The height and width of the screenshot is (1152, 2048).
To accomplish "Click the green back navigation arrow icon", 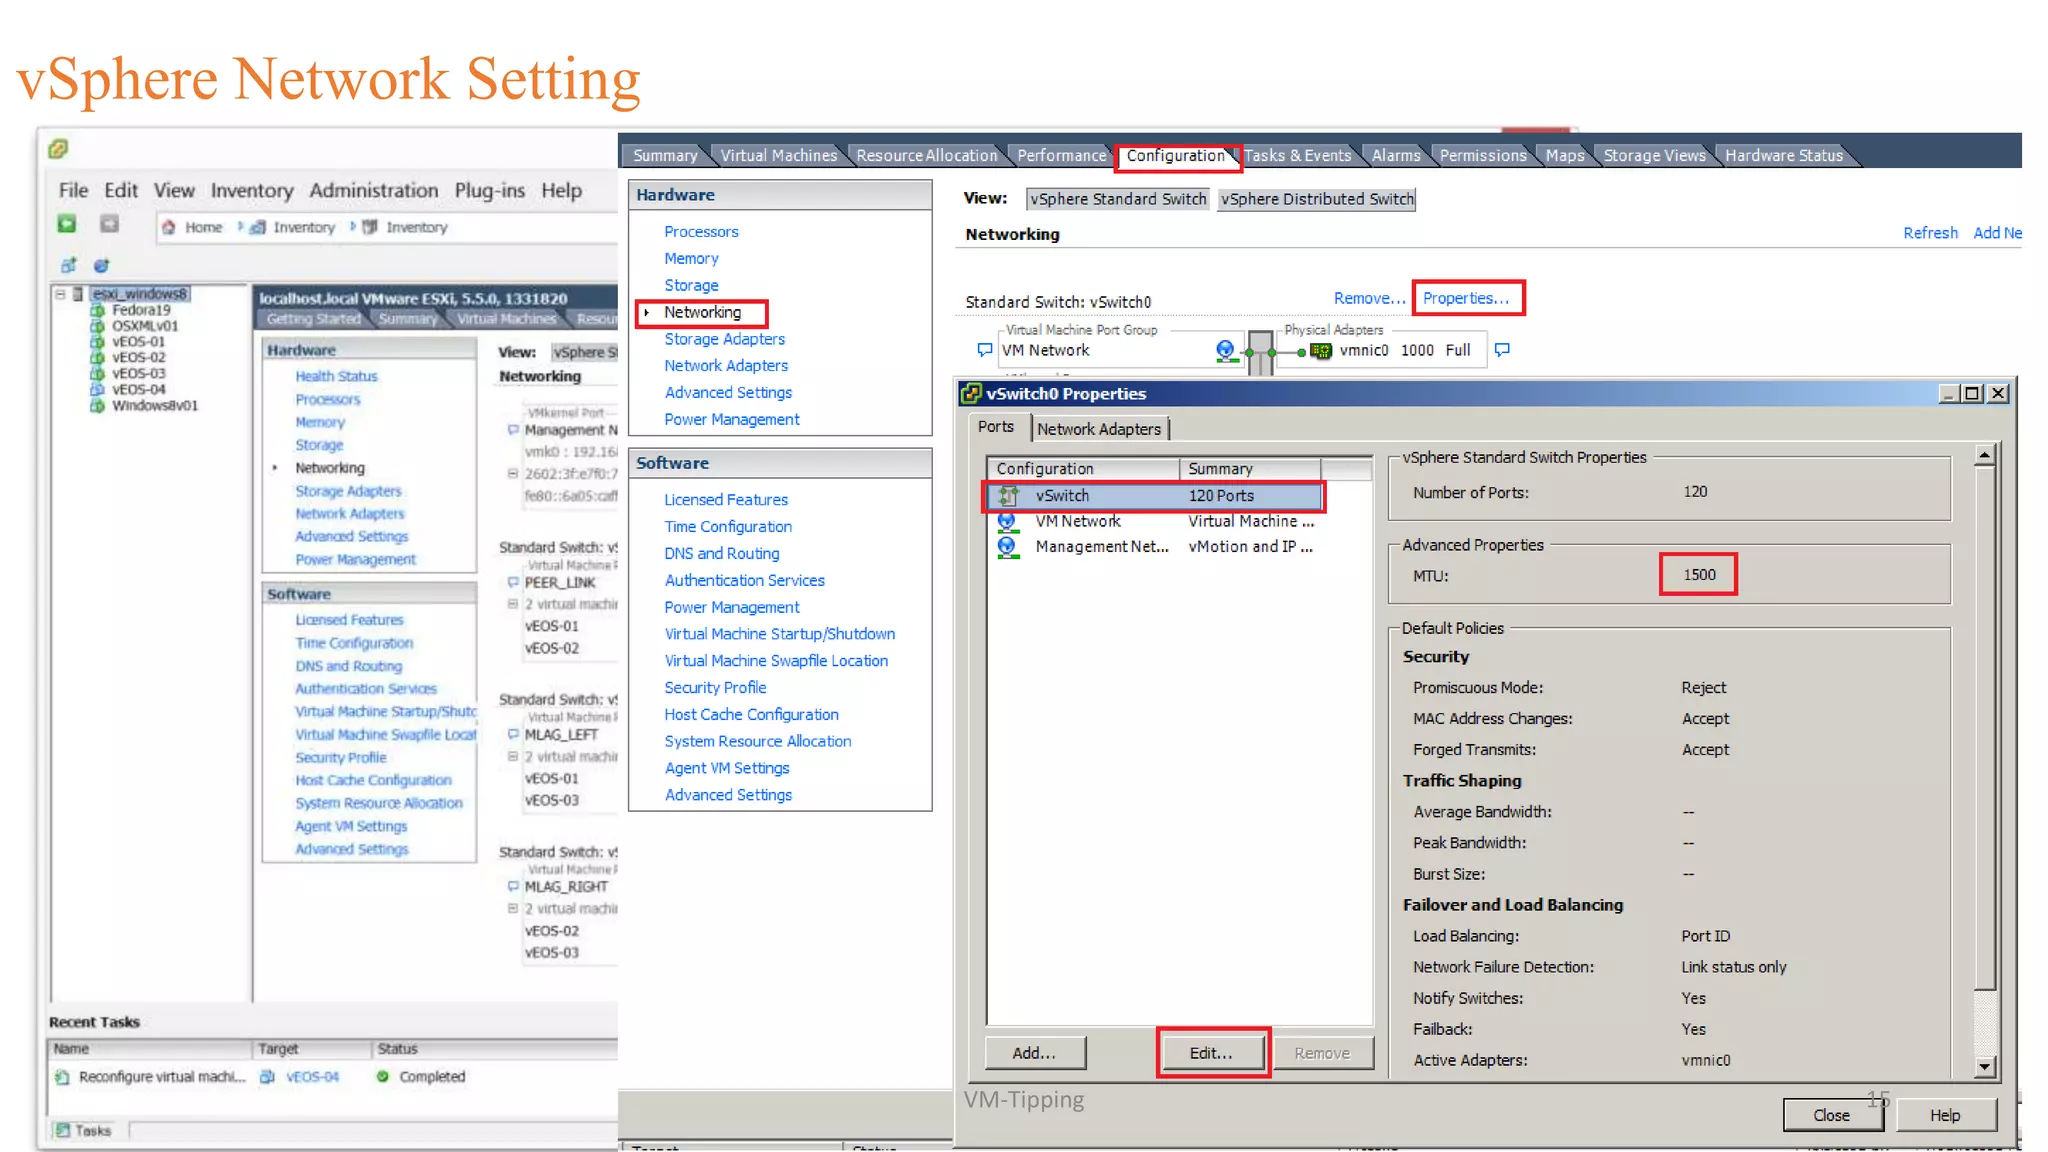I will coord(67,224).
